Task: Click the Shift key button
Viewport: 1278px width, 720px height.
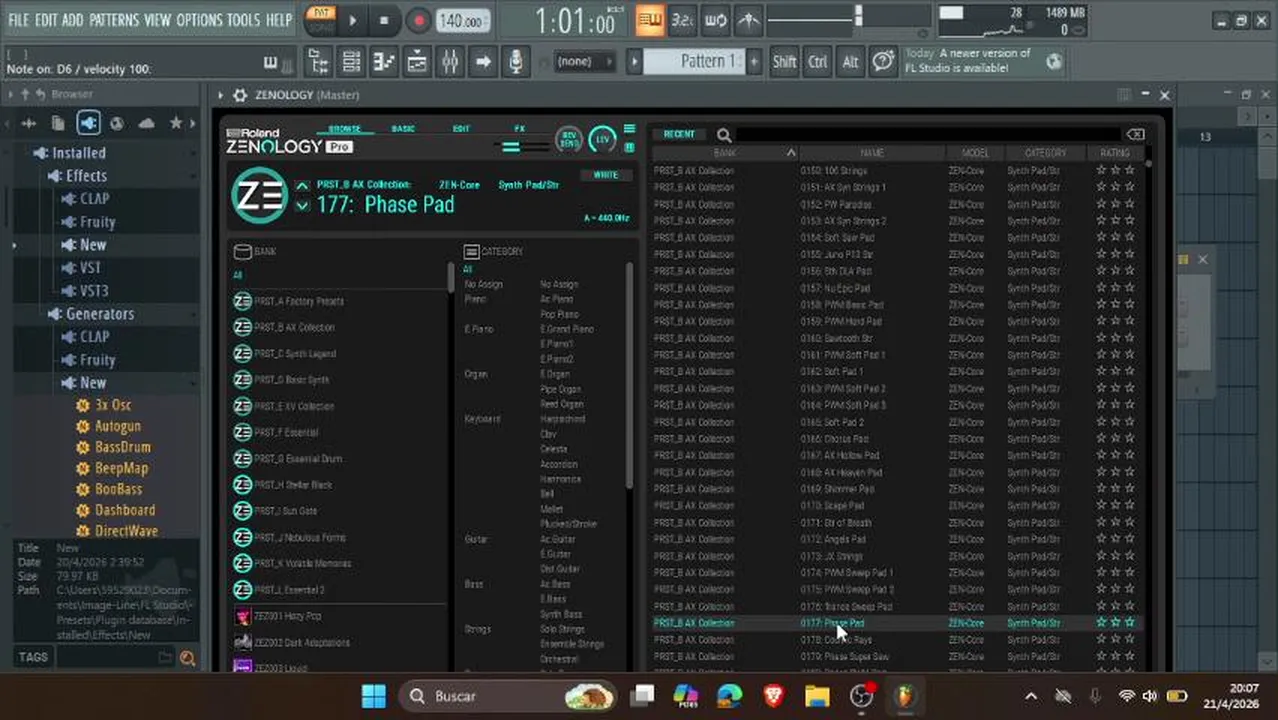Action: tap(784, 62)
